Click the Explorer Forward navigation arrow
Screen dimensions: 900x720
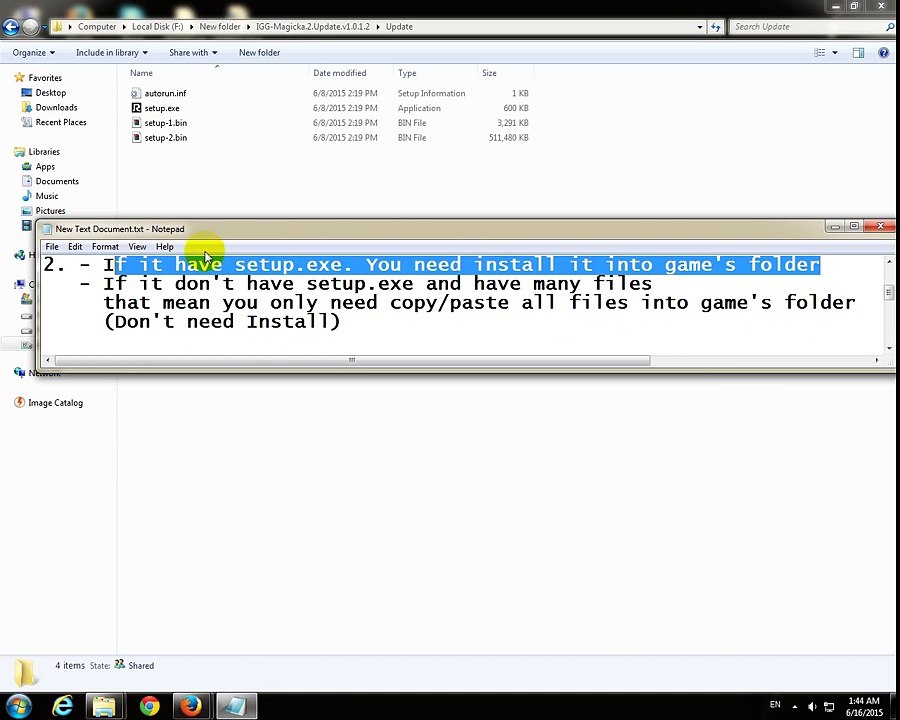(x=30, y=26)
